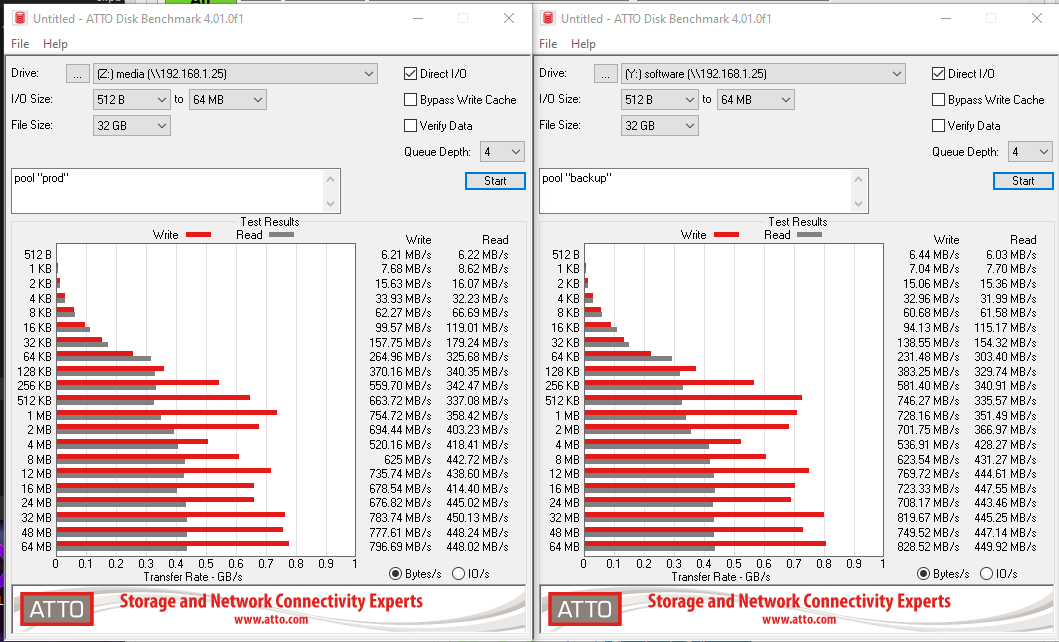Close the Y: software benchmark window
This screenshot has width=1059, height=642.
pyautogui.click(x=1037, y=18)
